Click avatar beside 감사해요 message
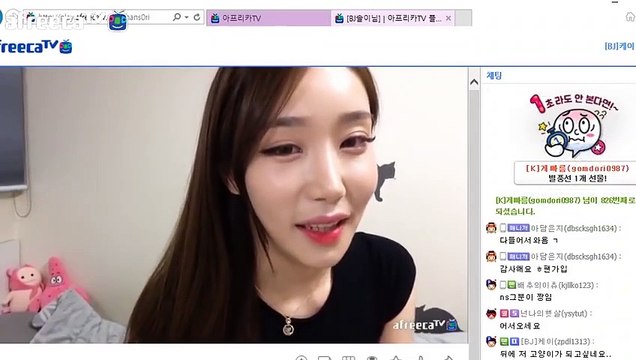 point(491,256)
